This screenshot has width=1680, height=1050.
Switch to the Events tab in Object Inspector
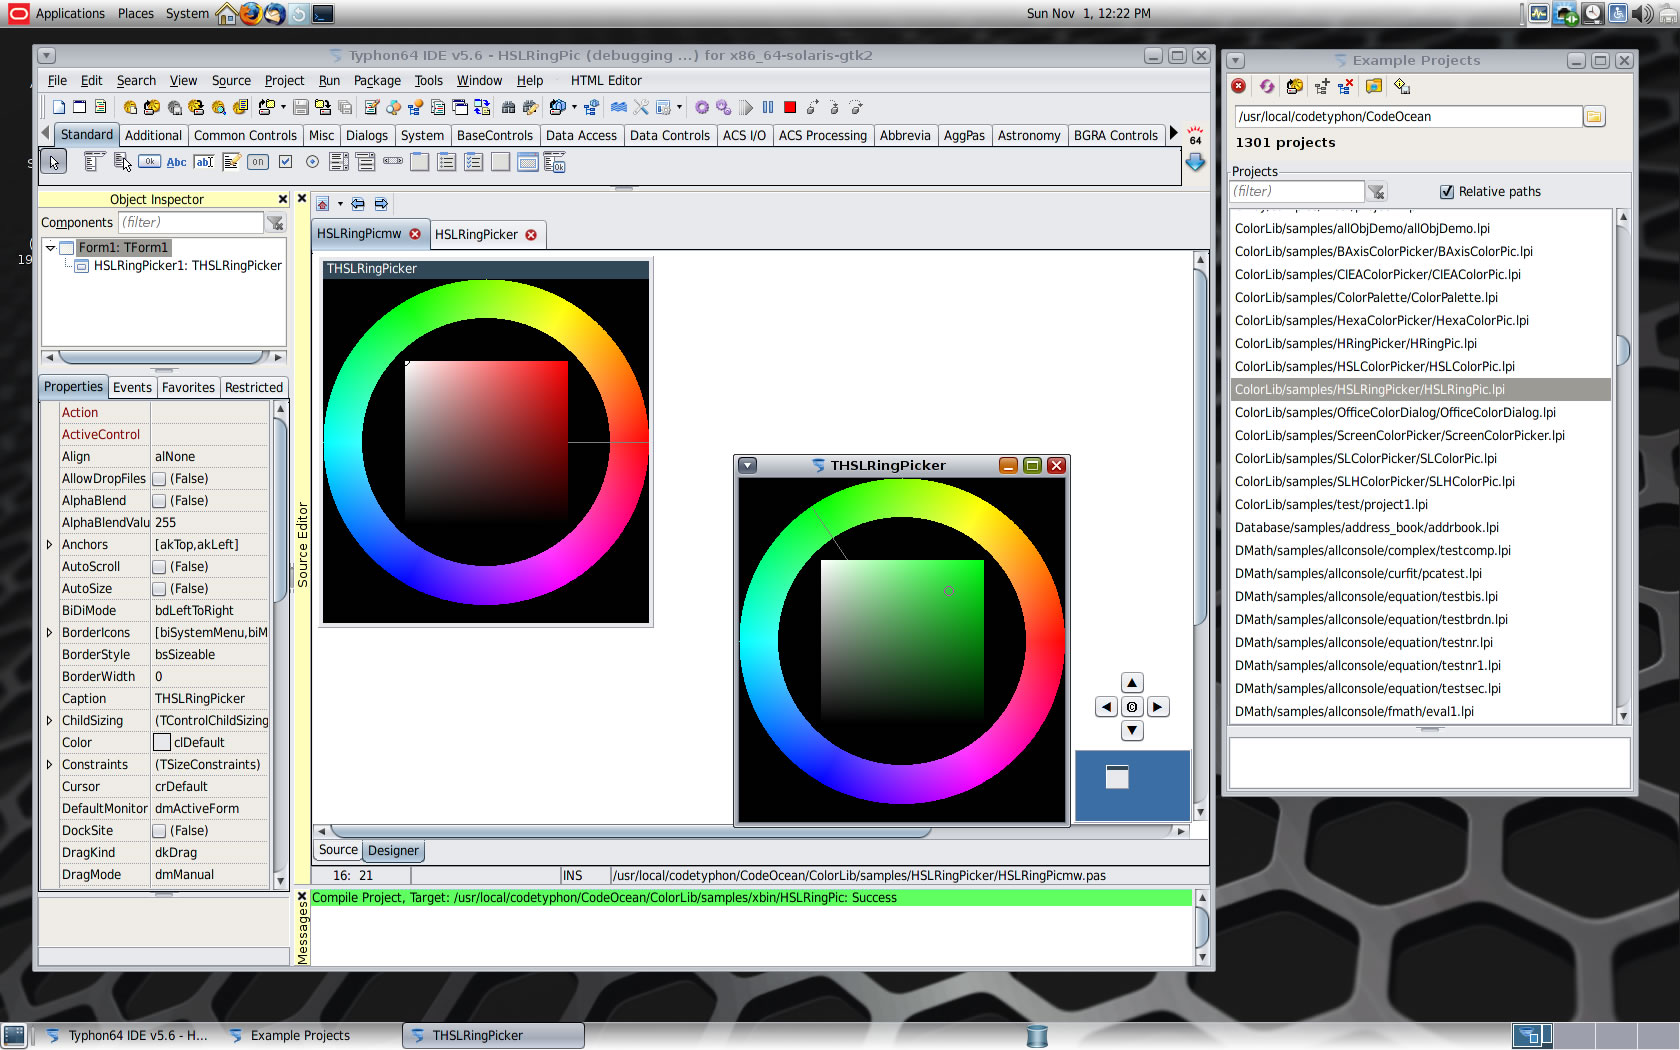point(132,388)
